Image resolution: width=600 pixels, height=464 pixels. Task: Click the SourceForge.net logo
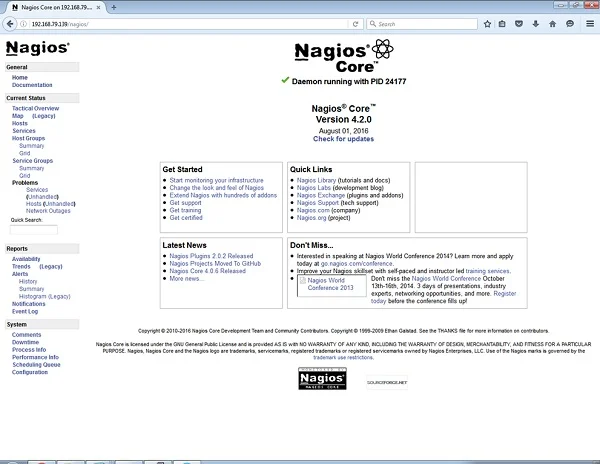387,382
